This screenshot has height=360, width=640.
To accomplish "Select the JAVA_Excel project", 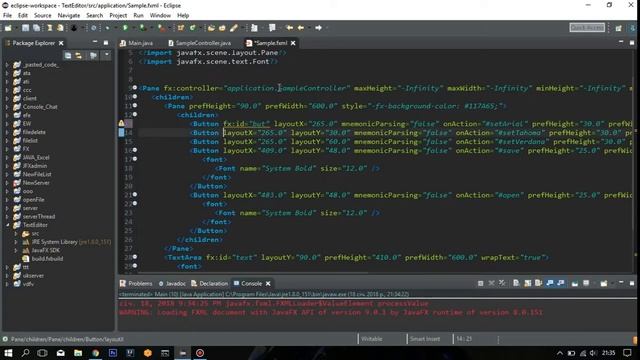I will click(x=31, y=157).
